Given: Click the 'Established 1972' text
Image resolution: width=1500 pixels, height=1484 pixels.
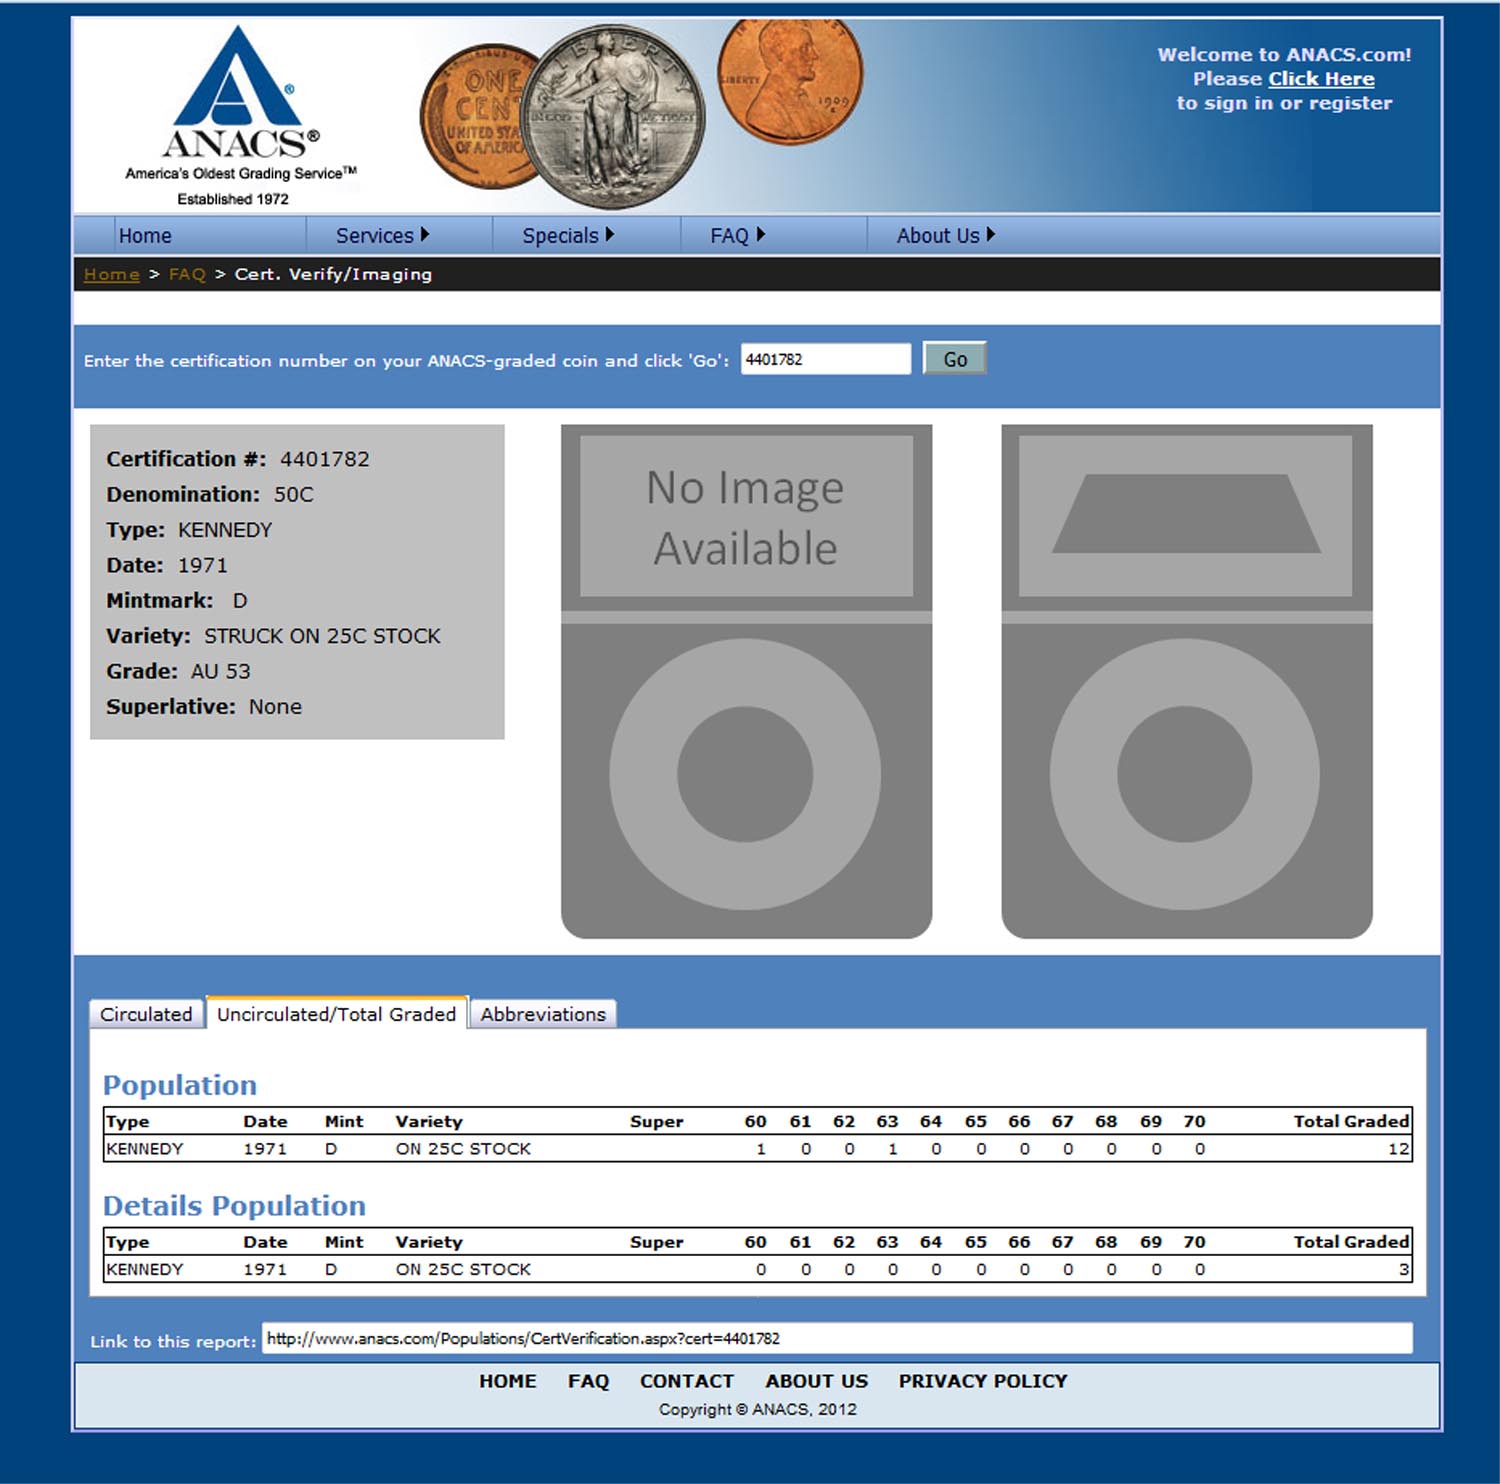Looking at the screenshot, I should tap(233, 199).
